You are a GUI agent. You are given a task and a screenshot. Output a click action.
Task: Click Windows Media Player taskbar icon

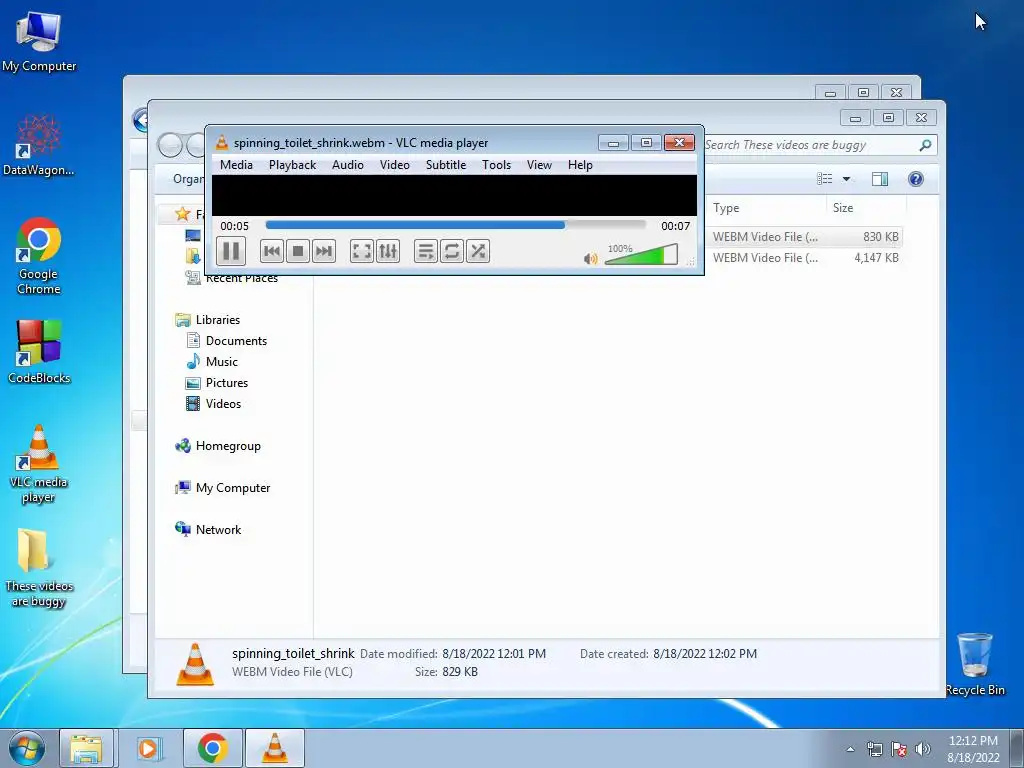(148, 749)
